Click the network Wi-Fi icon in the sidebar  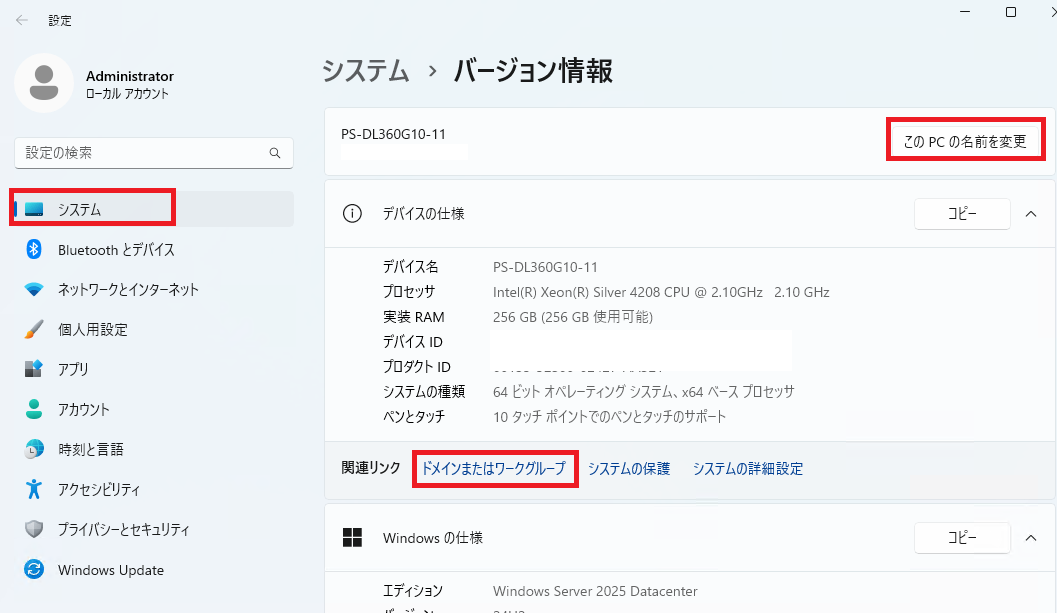point(34,290)
